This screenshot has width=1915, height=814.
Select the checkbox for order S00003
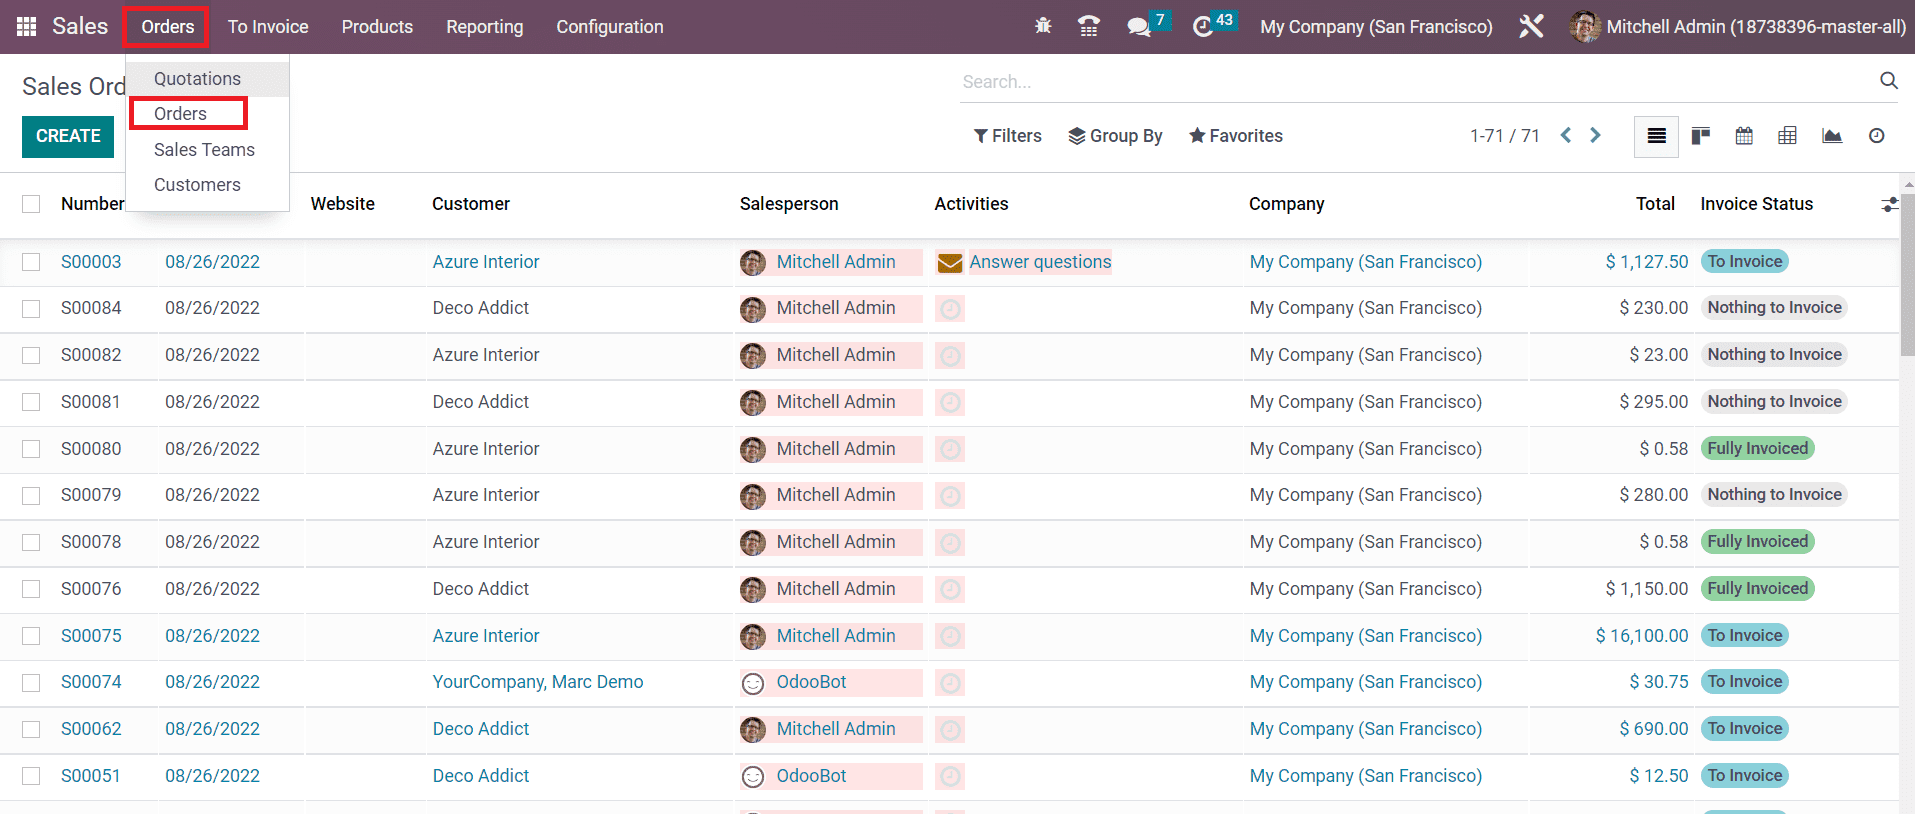coord(31,262)
